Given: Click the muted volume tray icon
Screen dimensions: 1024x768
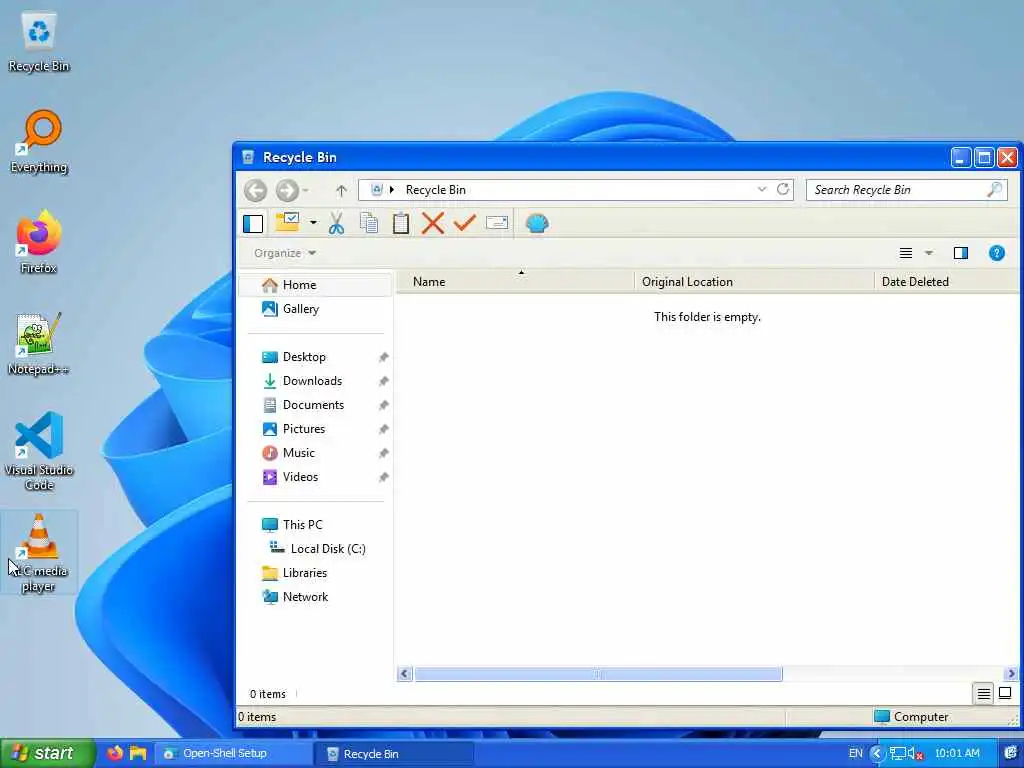Looking at the screenshot, I should (916, 754).
